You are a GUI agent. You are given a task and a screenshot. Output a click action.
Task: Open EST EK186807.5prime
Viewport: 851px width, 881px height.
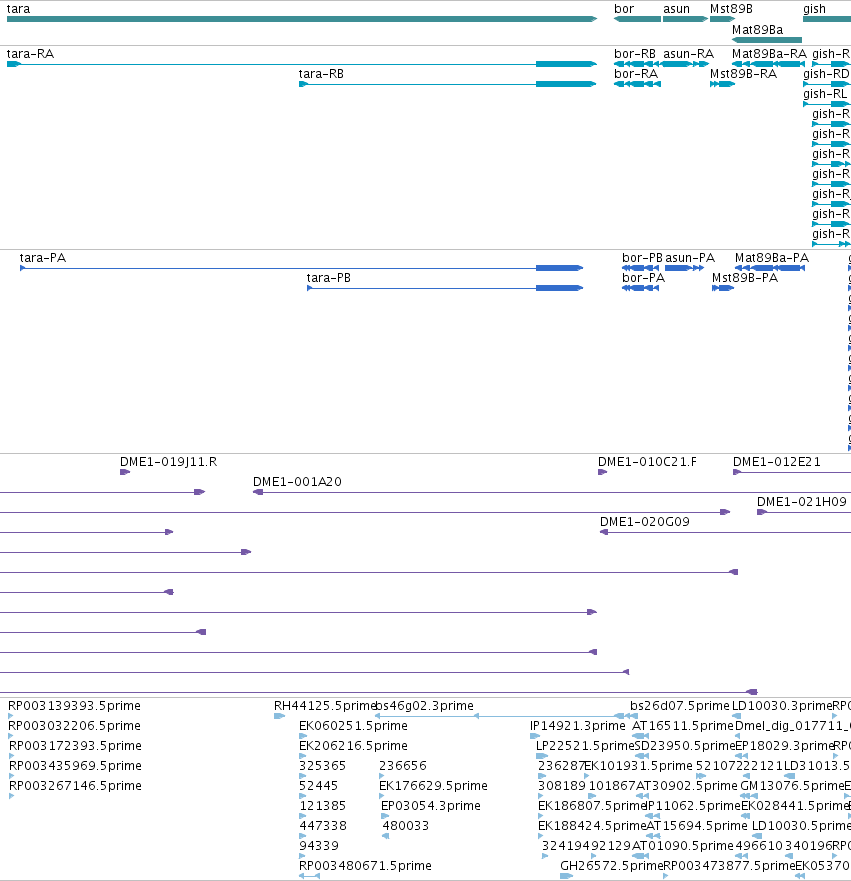point(541,816)
